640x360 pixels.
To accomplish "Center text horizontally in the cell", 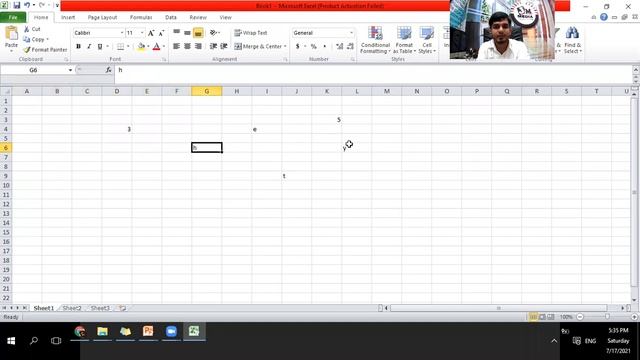I will click(187, 47).
